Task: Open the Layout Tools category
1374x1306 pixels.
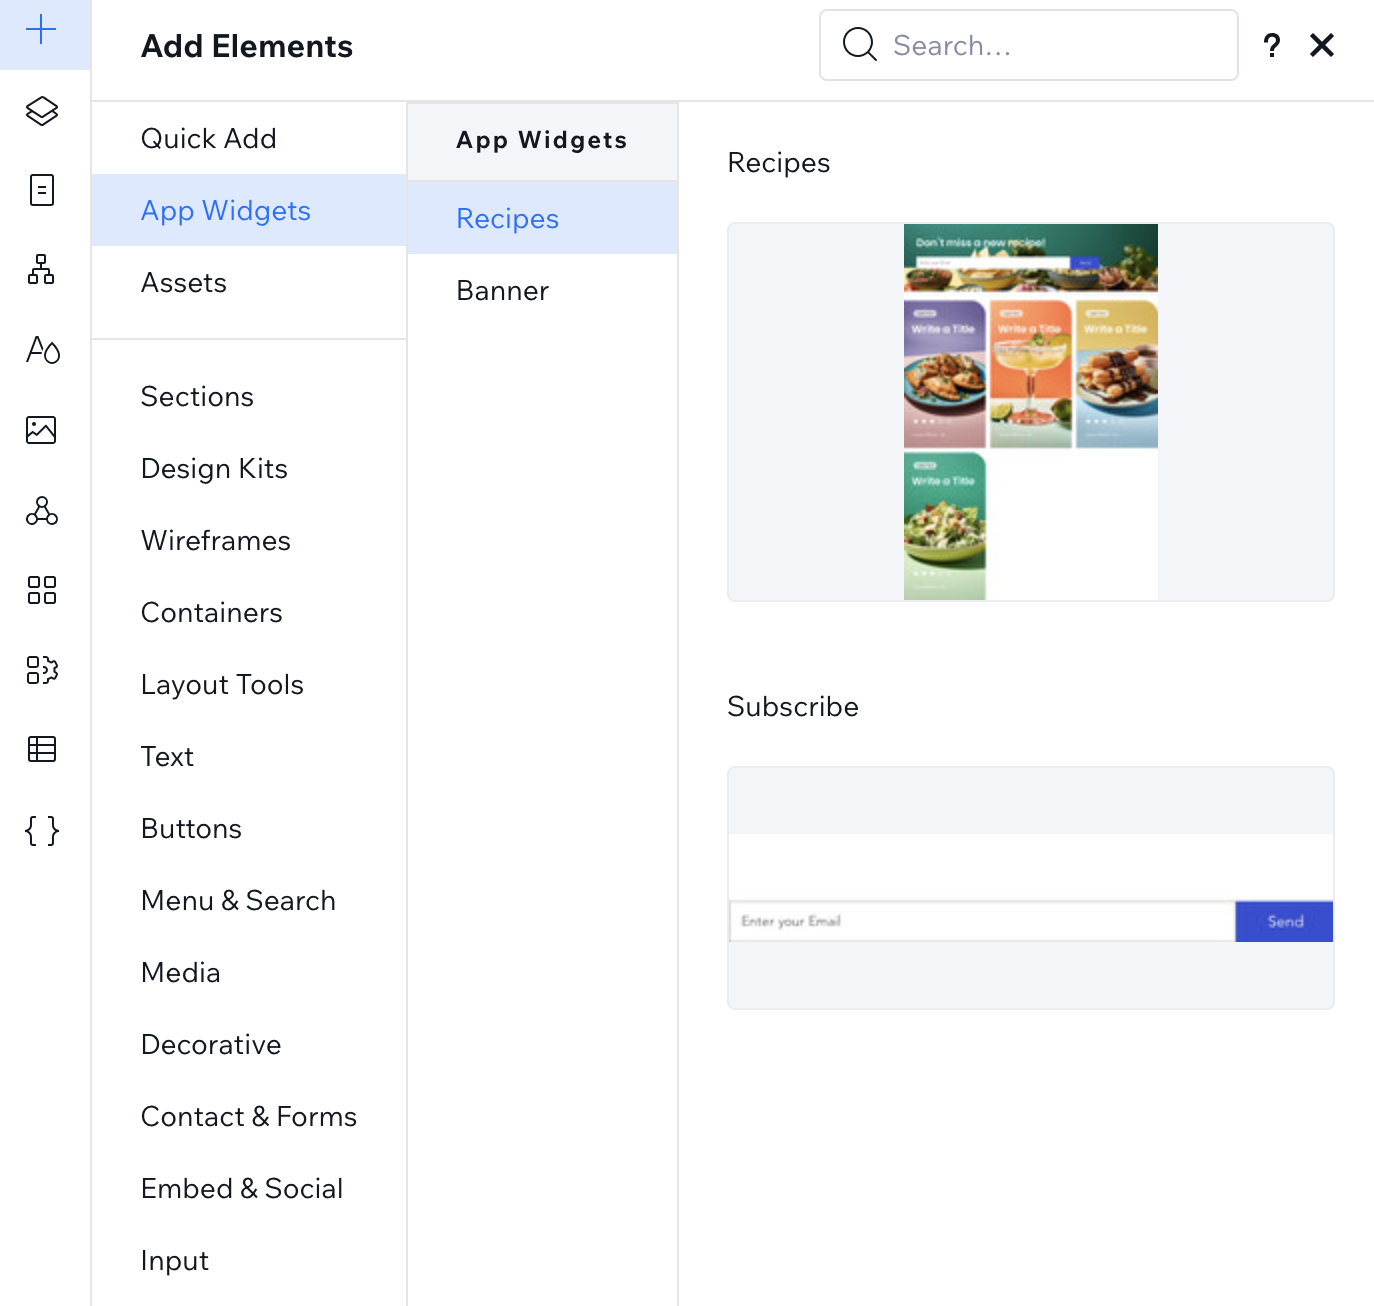Action: point(222,685)
